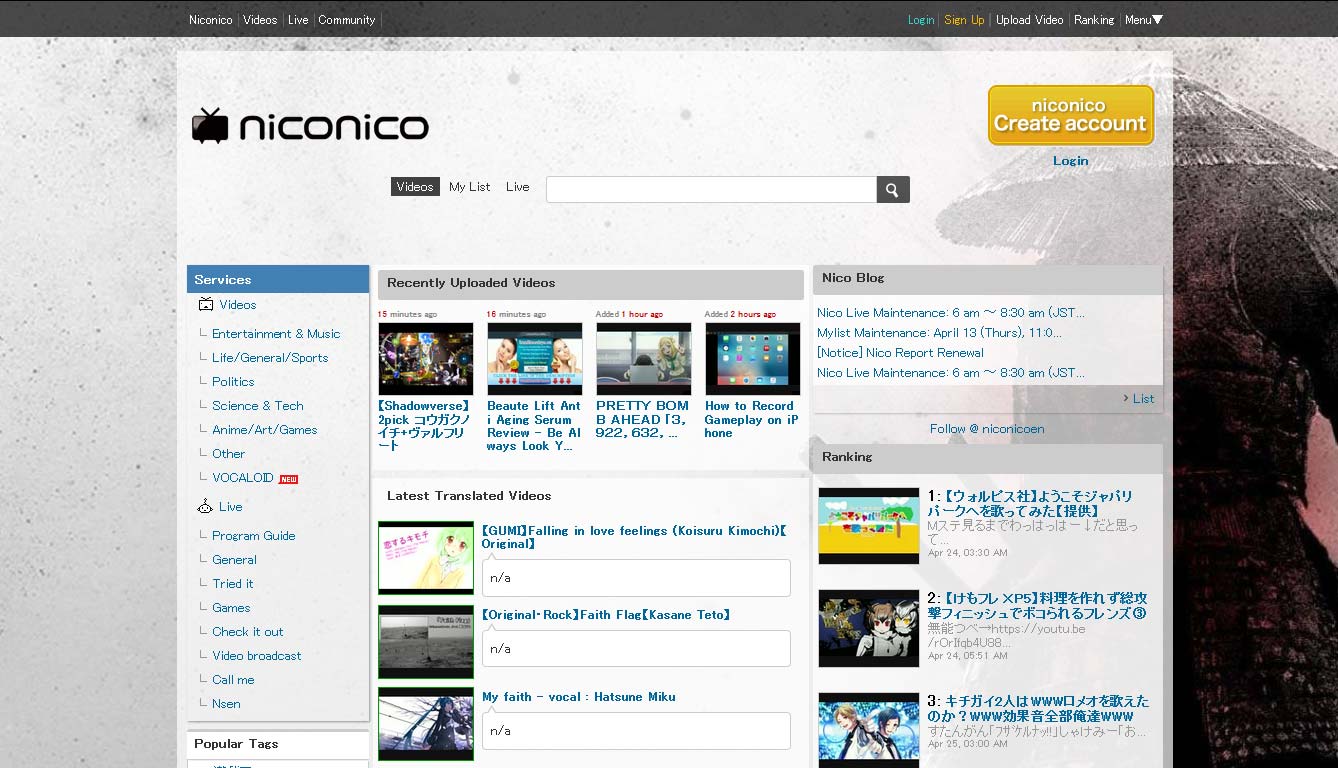The width and height of the screenshot is (1338, 768).
Task: Focus the search text field
Action: (x=711, y=189)
